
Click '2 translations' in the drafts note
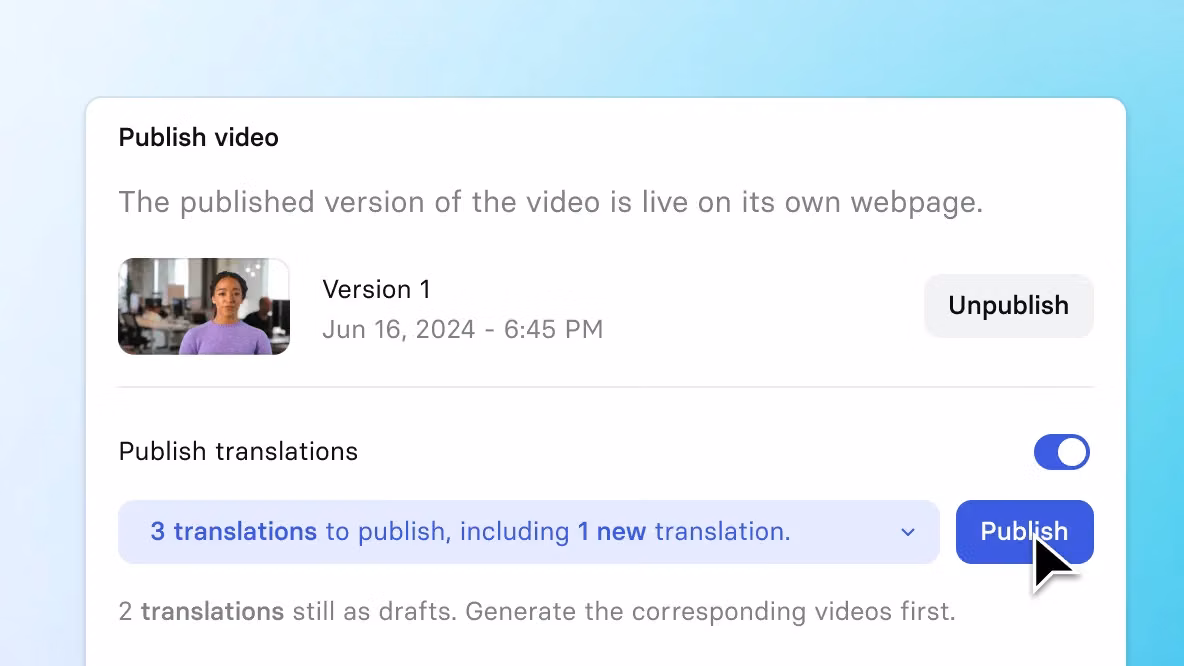click(x=201, y=611)
